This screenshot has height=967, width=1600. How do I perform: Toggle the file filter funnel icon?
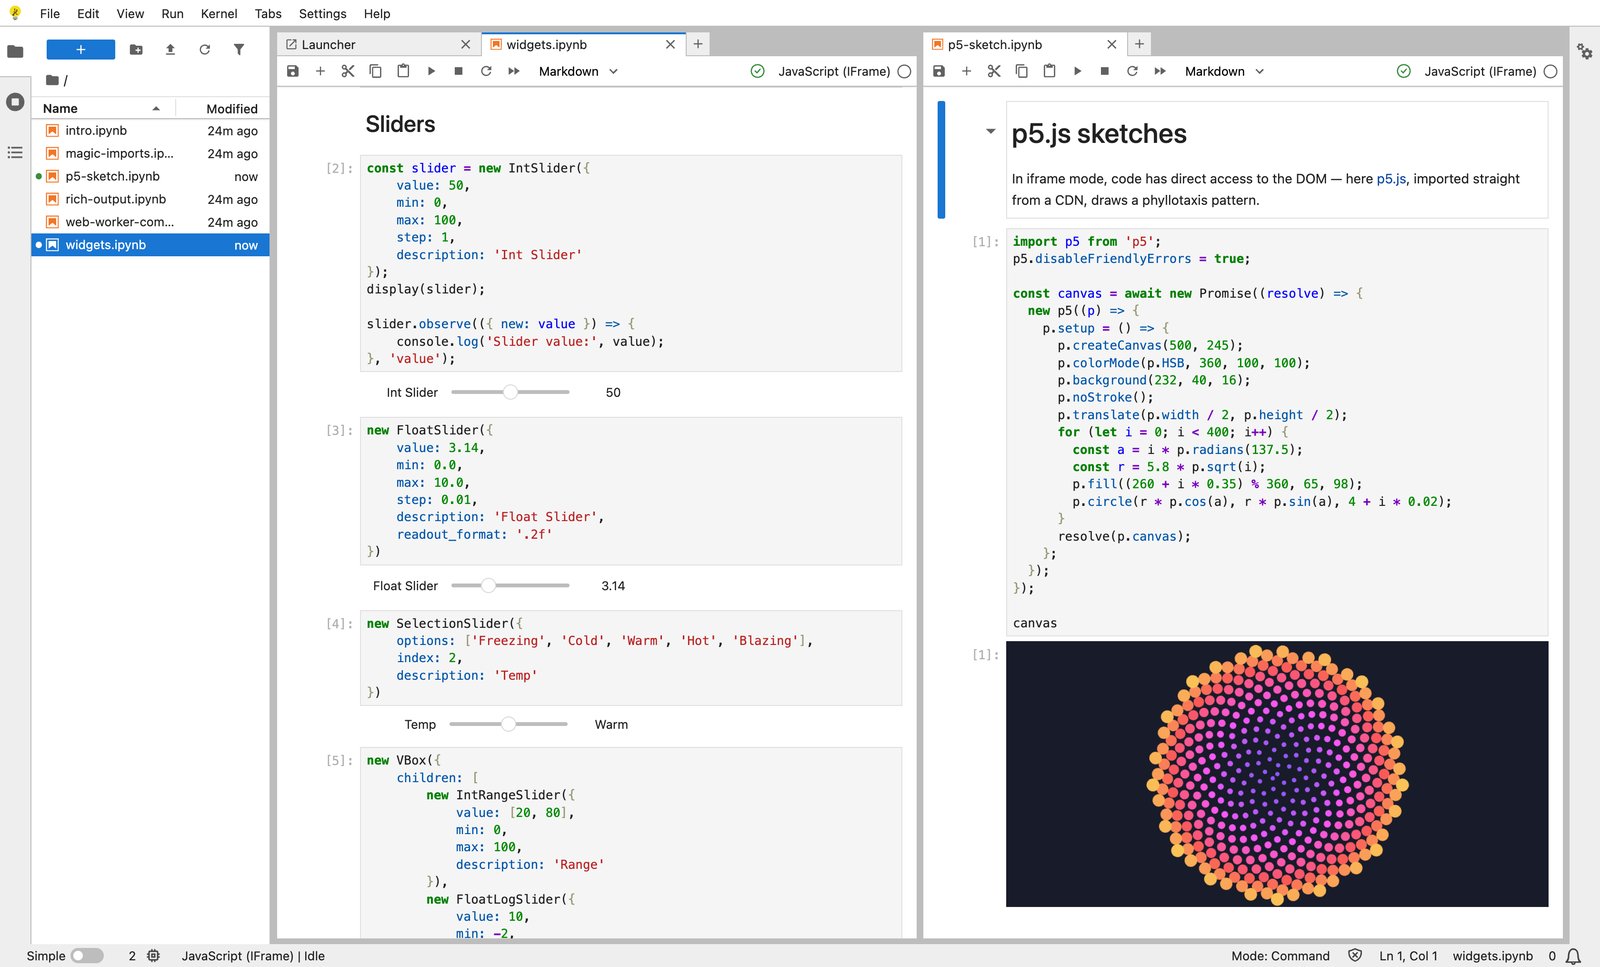pyautogui.click(x=239, y=49)
